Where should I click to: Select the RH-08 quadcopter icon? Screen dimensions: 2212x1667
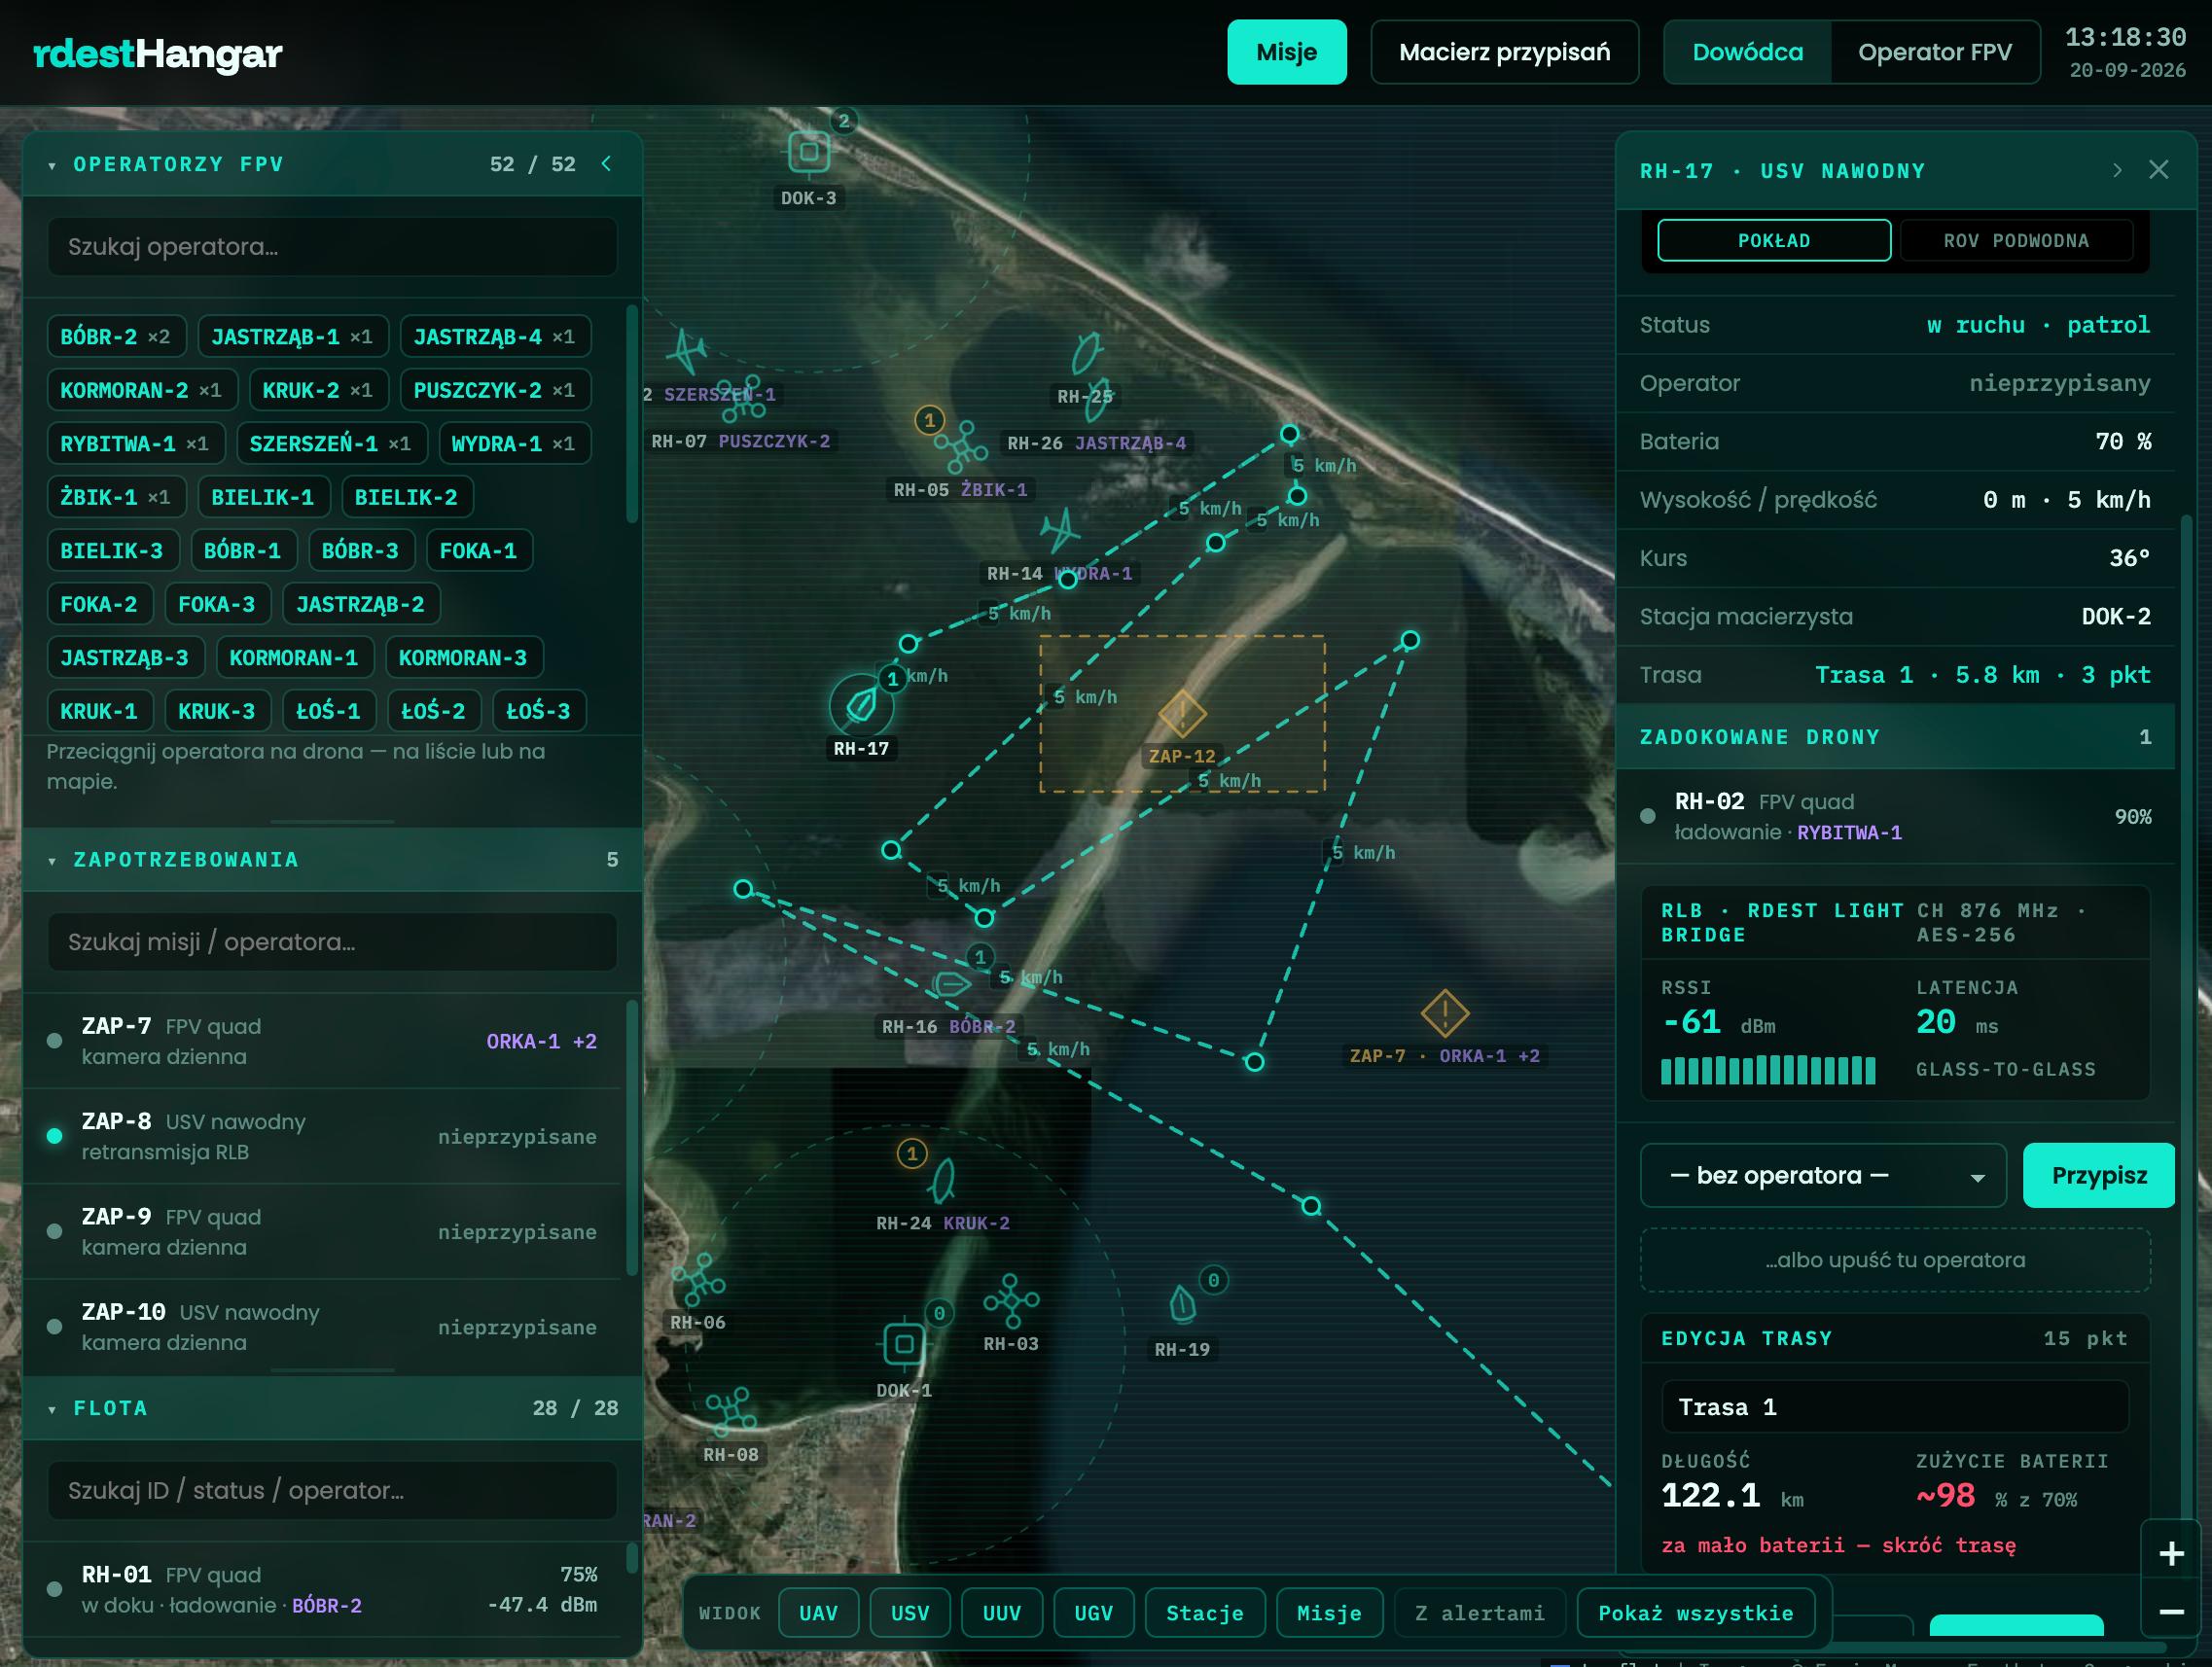[730, 1412]
